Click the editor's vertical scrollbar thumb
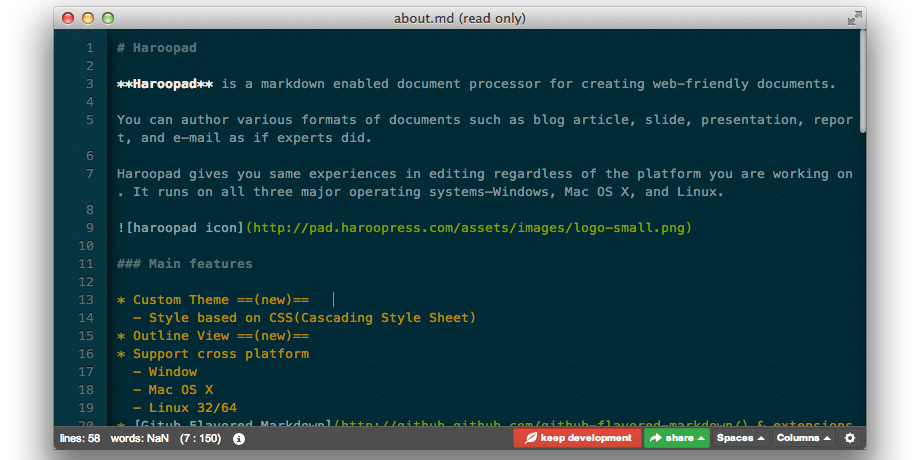The width and height of the screenshot is (920, 460). click(x=862, y=82)
